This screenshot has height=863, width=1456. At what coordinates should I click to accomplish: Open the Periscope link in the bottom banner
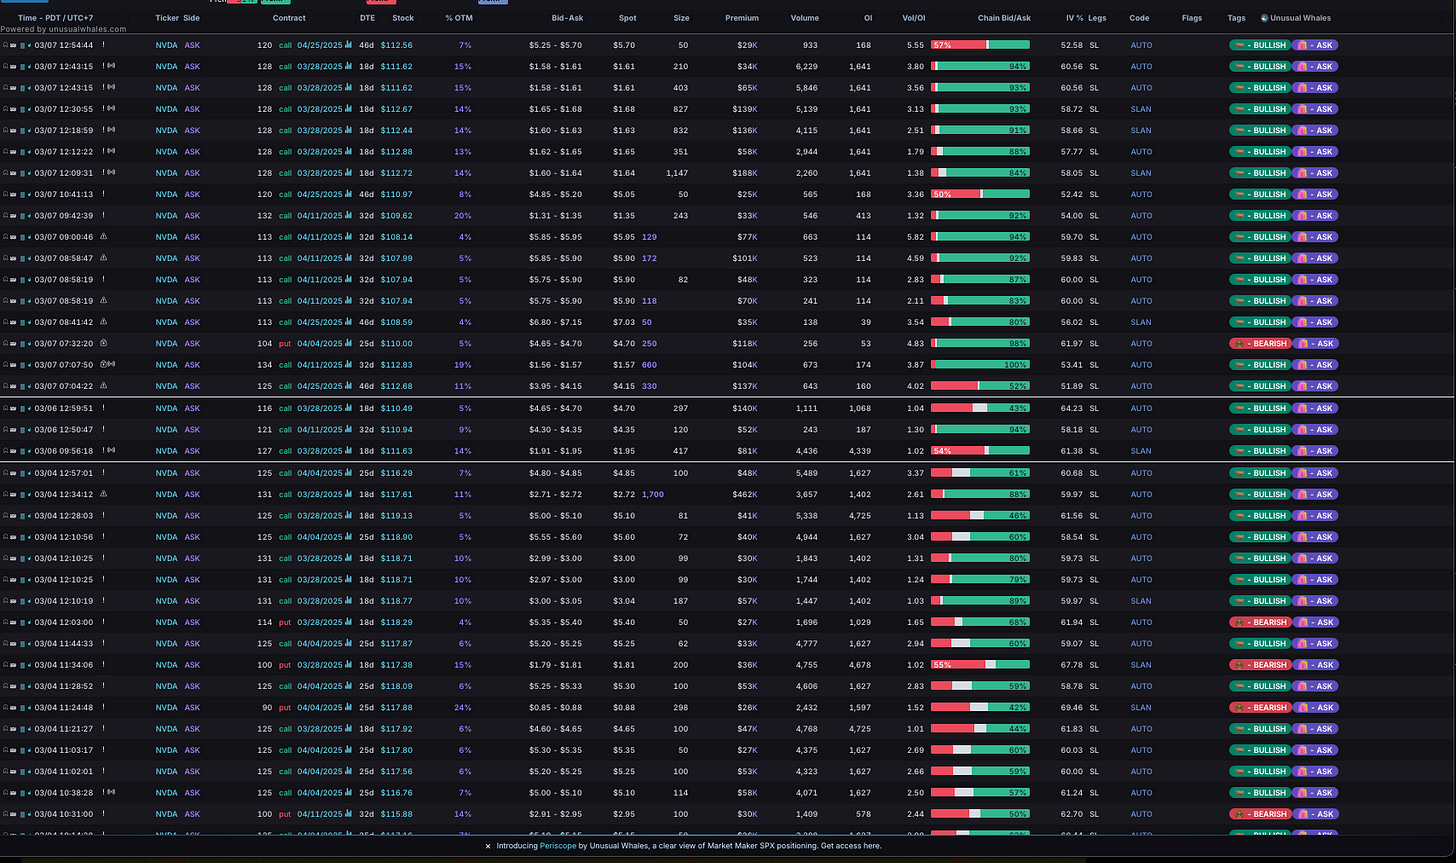[557, 846]
